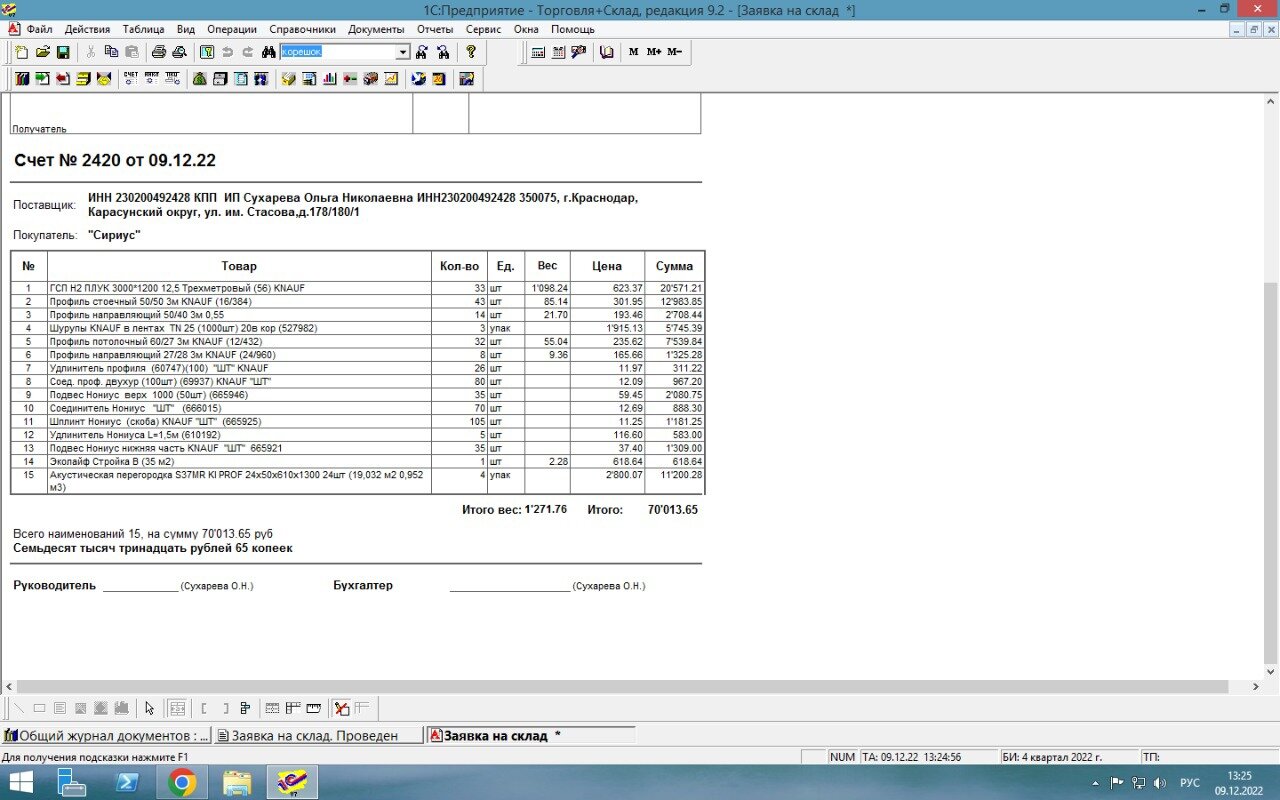The height and width of the screenshot is (800, 1280).
Task: Open the Операции menu
Action: (x=232, y=29)
